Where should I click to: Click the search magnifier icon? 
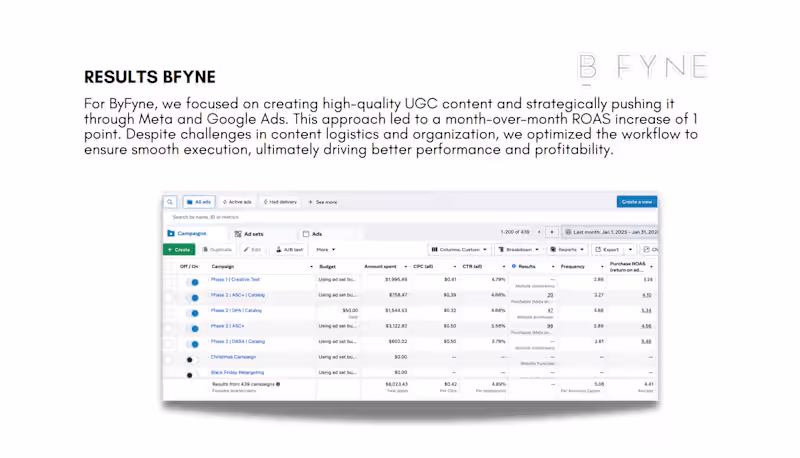[170, 202]
